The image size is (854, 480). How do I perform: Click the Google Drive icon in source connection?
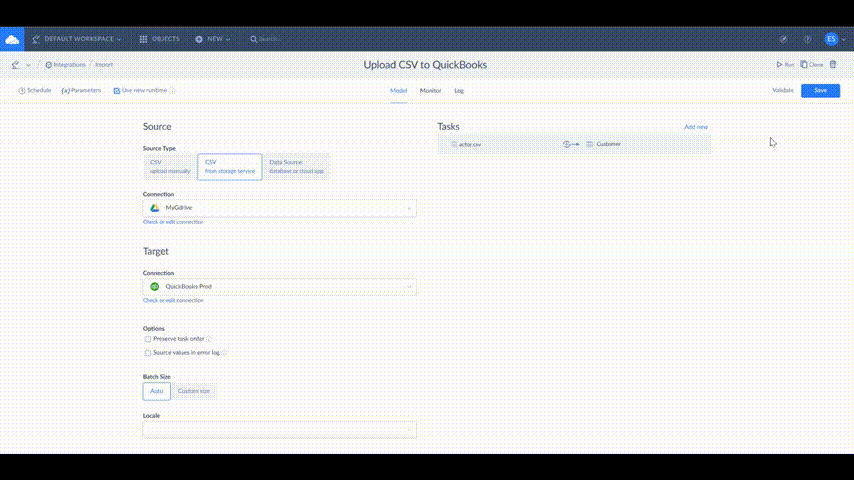(155, 208)
